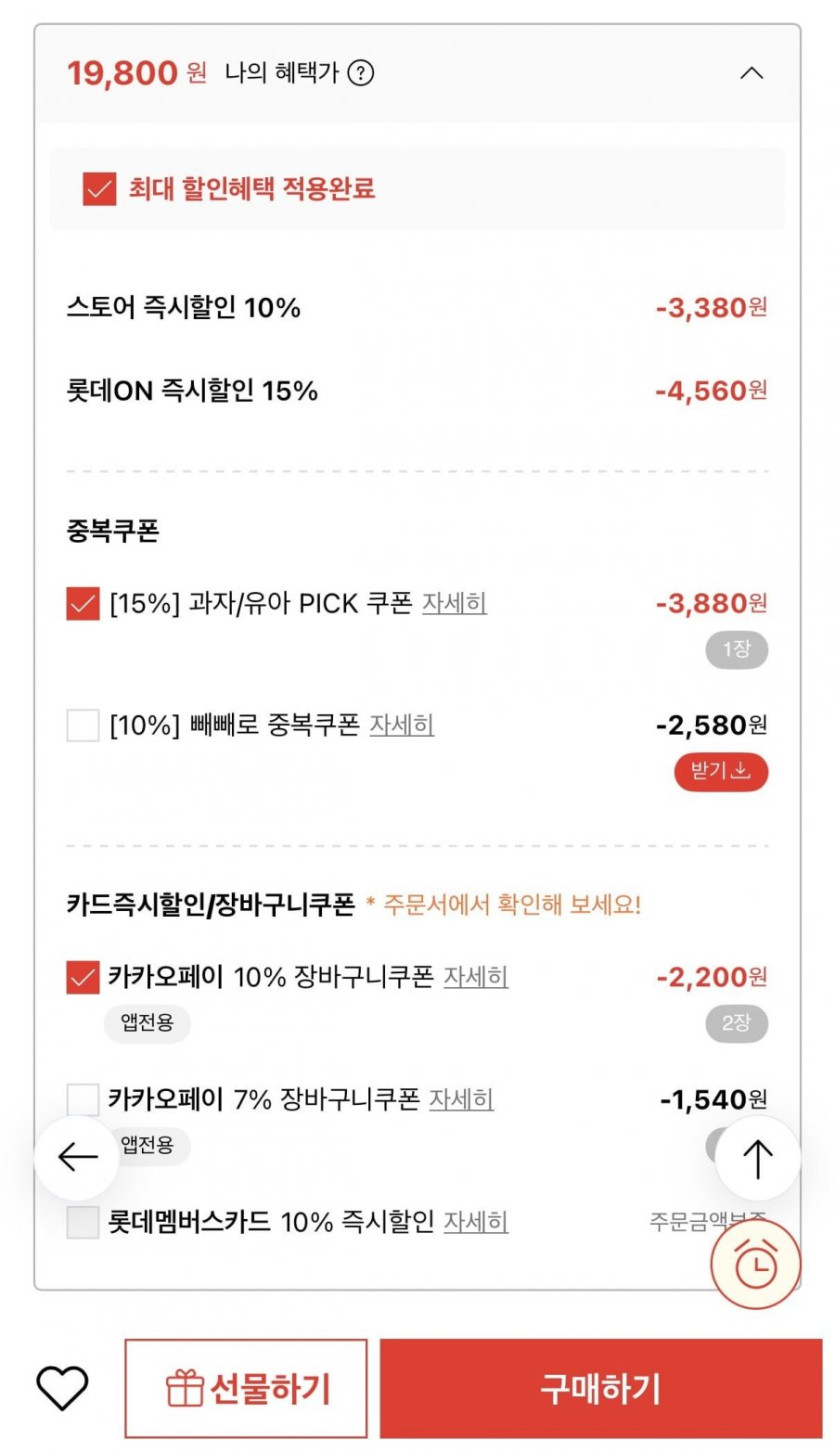The image size is (835, 1451).
Task: Tap download icon on 받기 badge
Action: tap(741, 771)
